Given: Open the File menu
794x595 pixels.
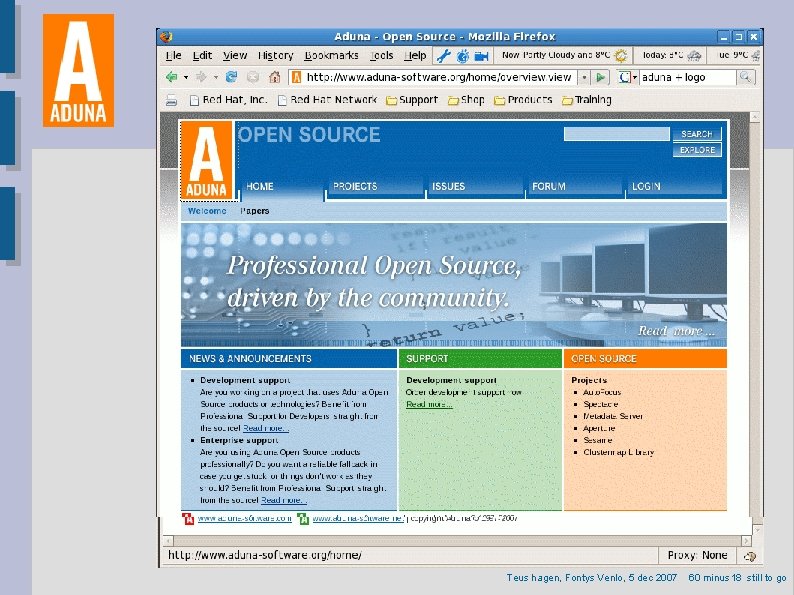Looking at the screenshot, I should click(173, 55).
